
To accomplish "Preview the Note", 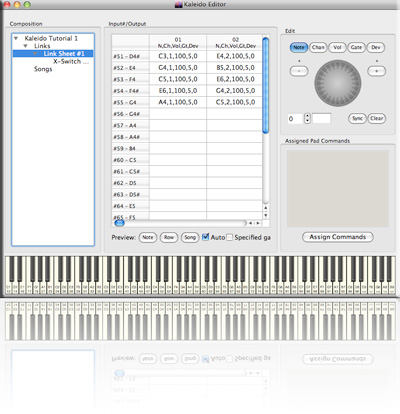I will click(x=148, y=237).
